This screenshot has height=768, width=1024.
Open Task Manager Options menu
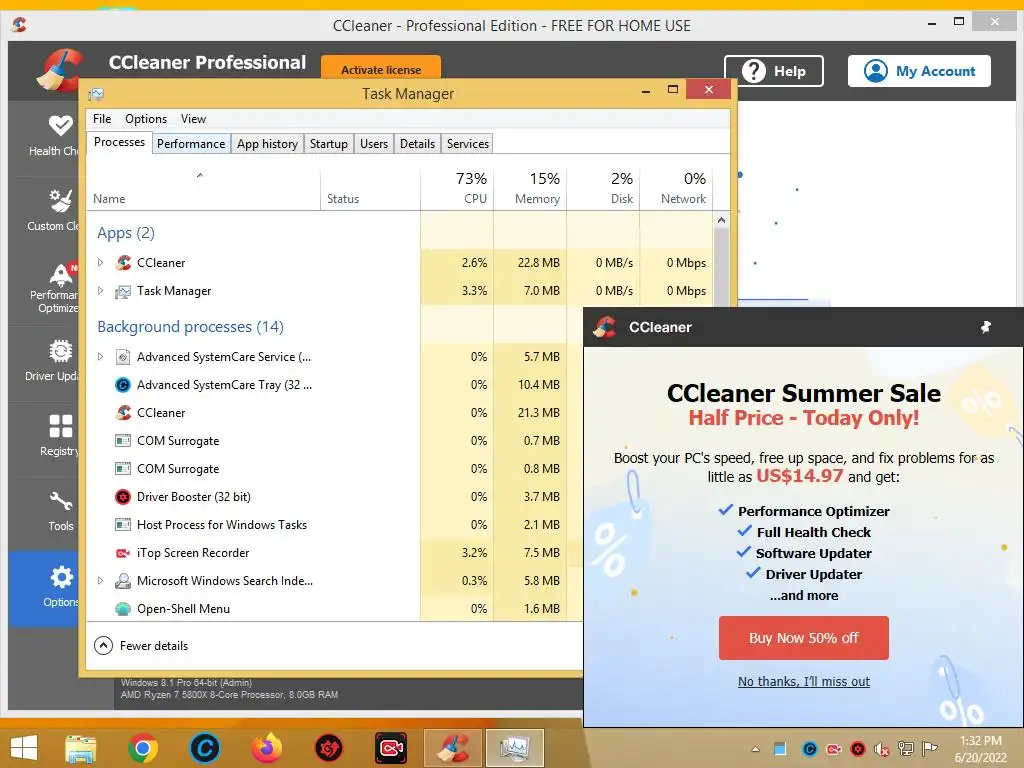(x=146, y=119)
